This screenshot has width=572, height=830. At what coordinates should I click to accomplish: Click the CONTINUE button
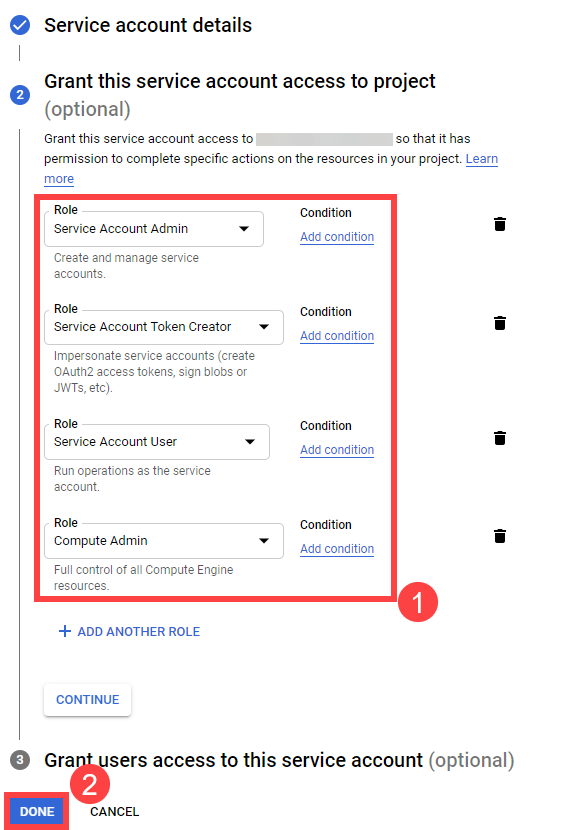click(87, 700)
